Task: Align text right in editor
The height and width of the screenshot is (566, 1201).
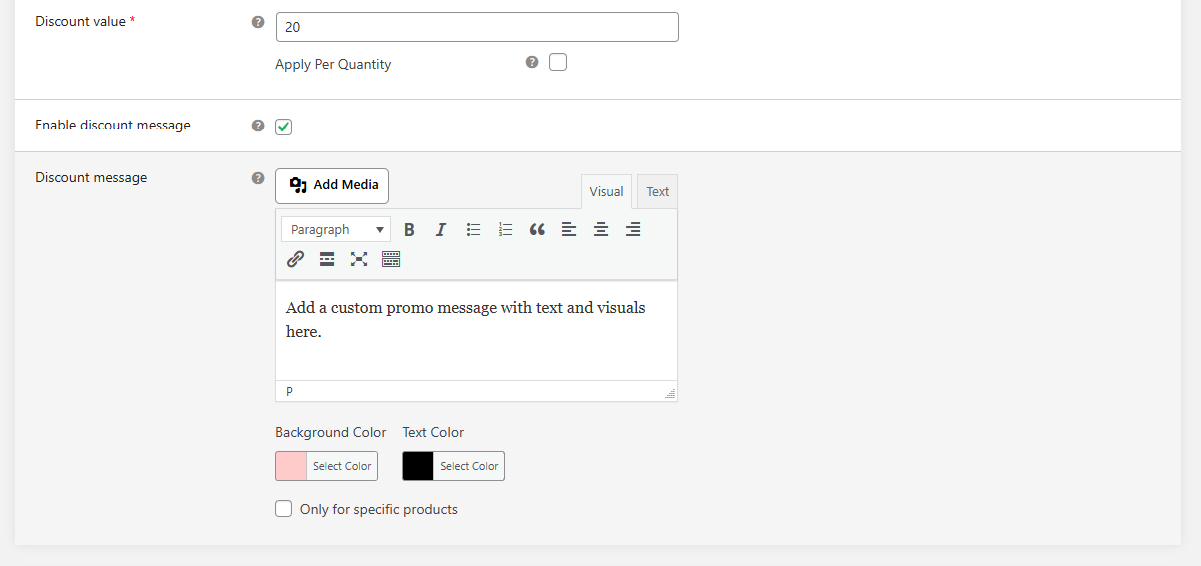Action: 633,230
